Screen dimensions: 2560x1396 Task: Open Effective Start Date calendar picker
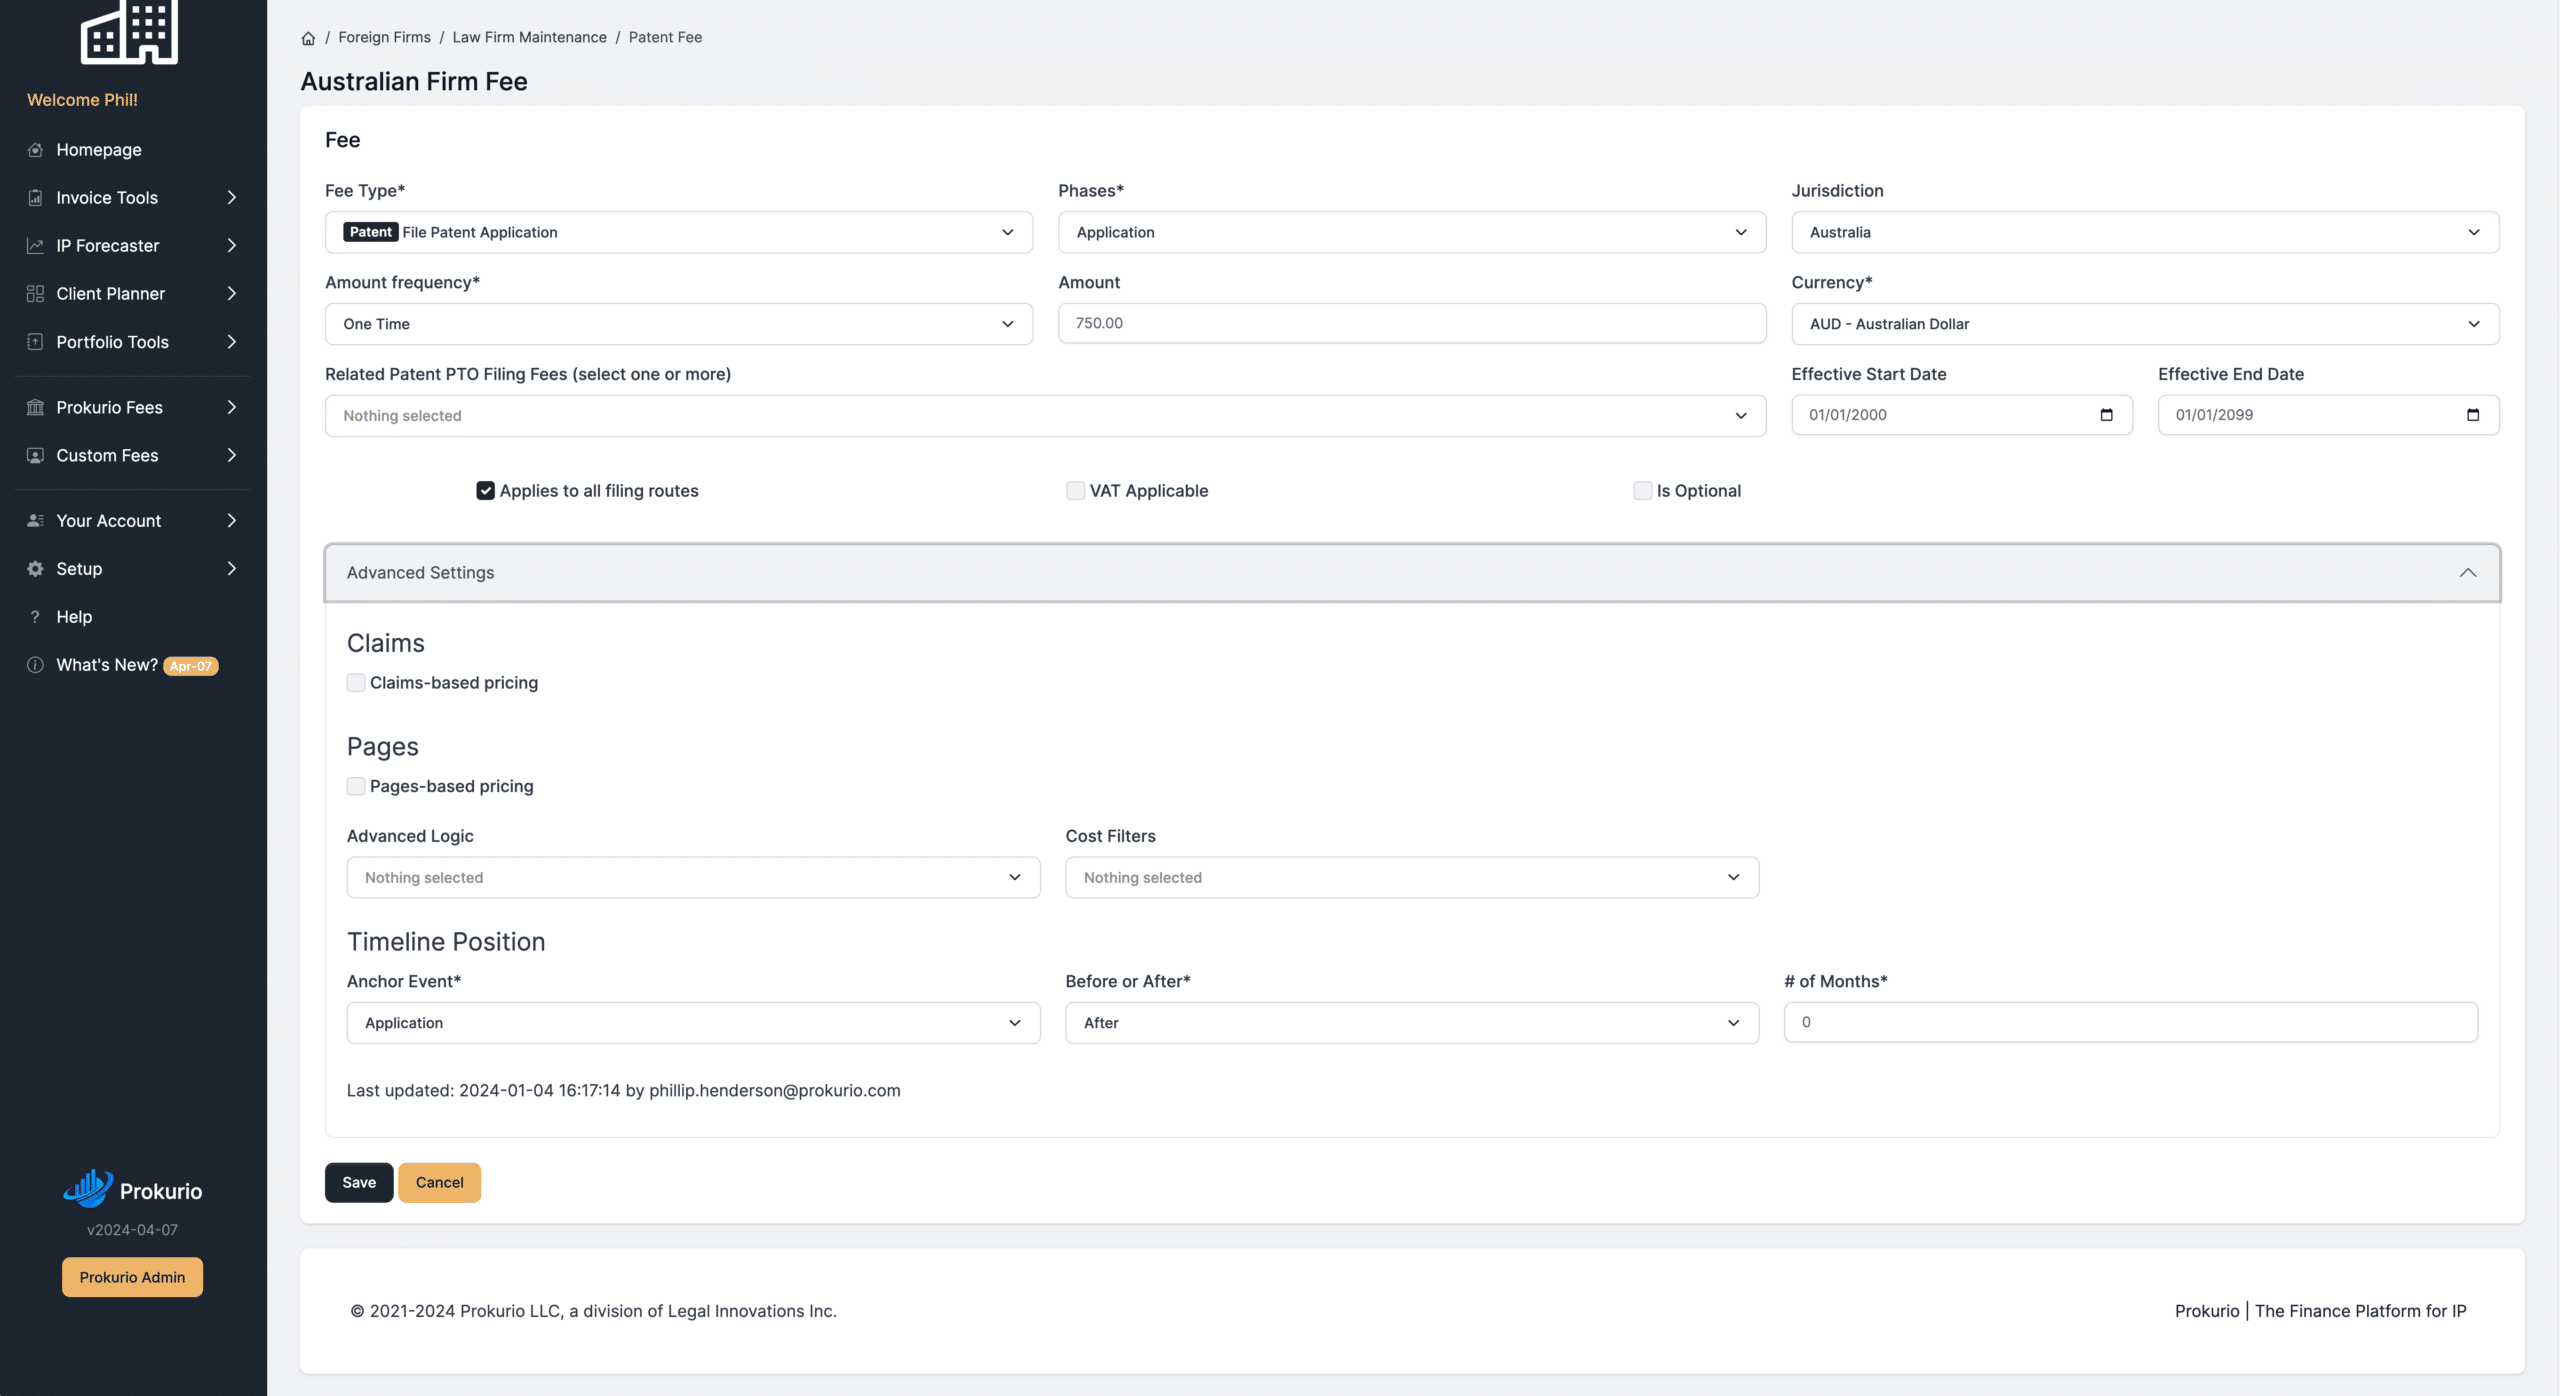(x=2106, y=415)
